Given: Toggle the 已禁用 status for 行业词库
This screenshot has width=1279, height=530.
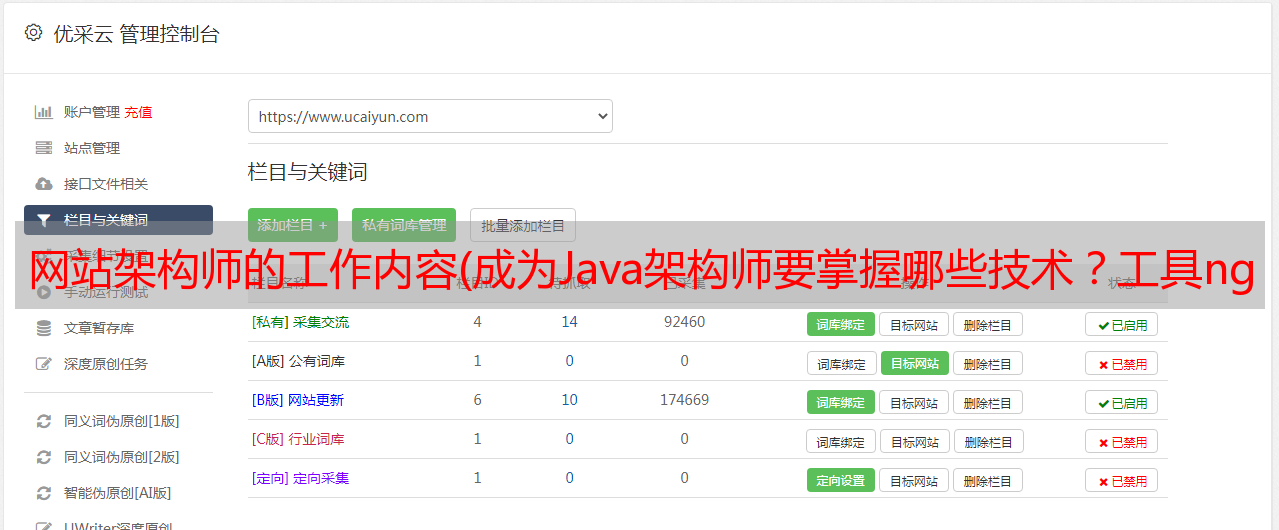Looking at the screenshot, I should 1122,441.
